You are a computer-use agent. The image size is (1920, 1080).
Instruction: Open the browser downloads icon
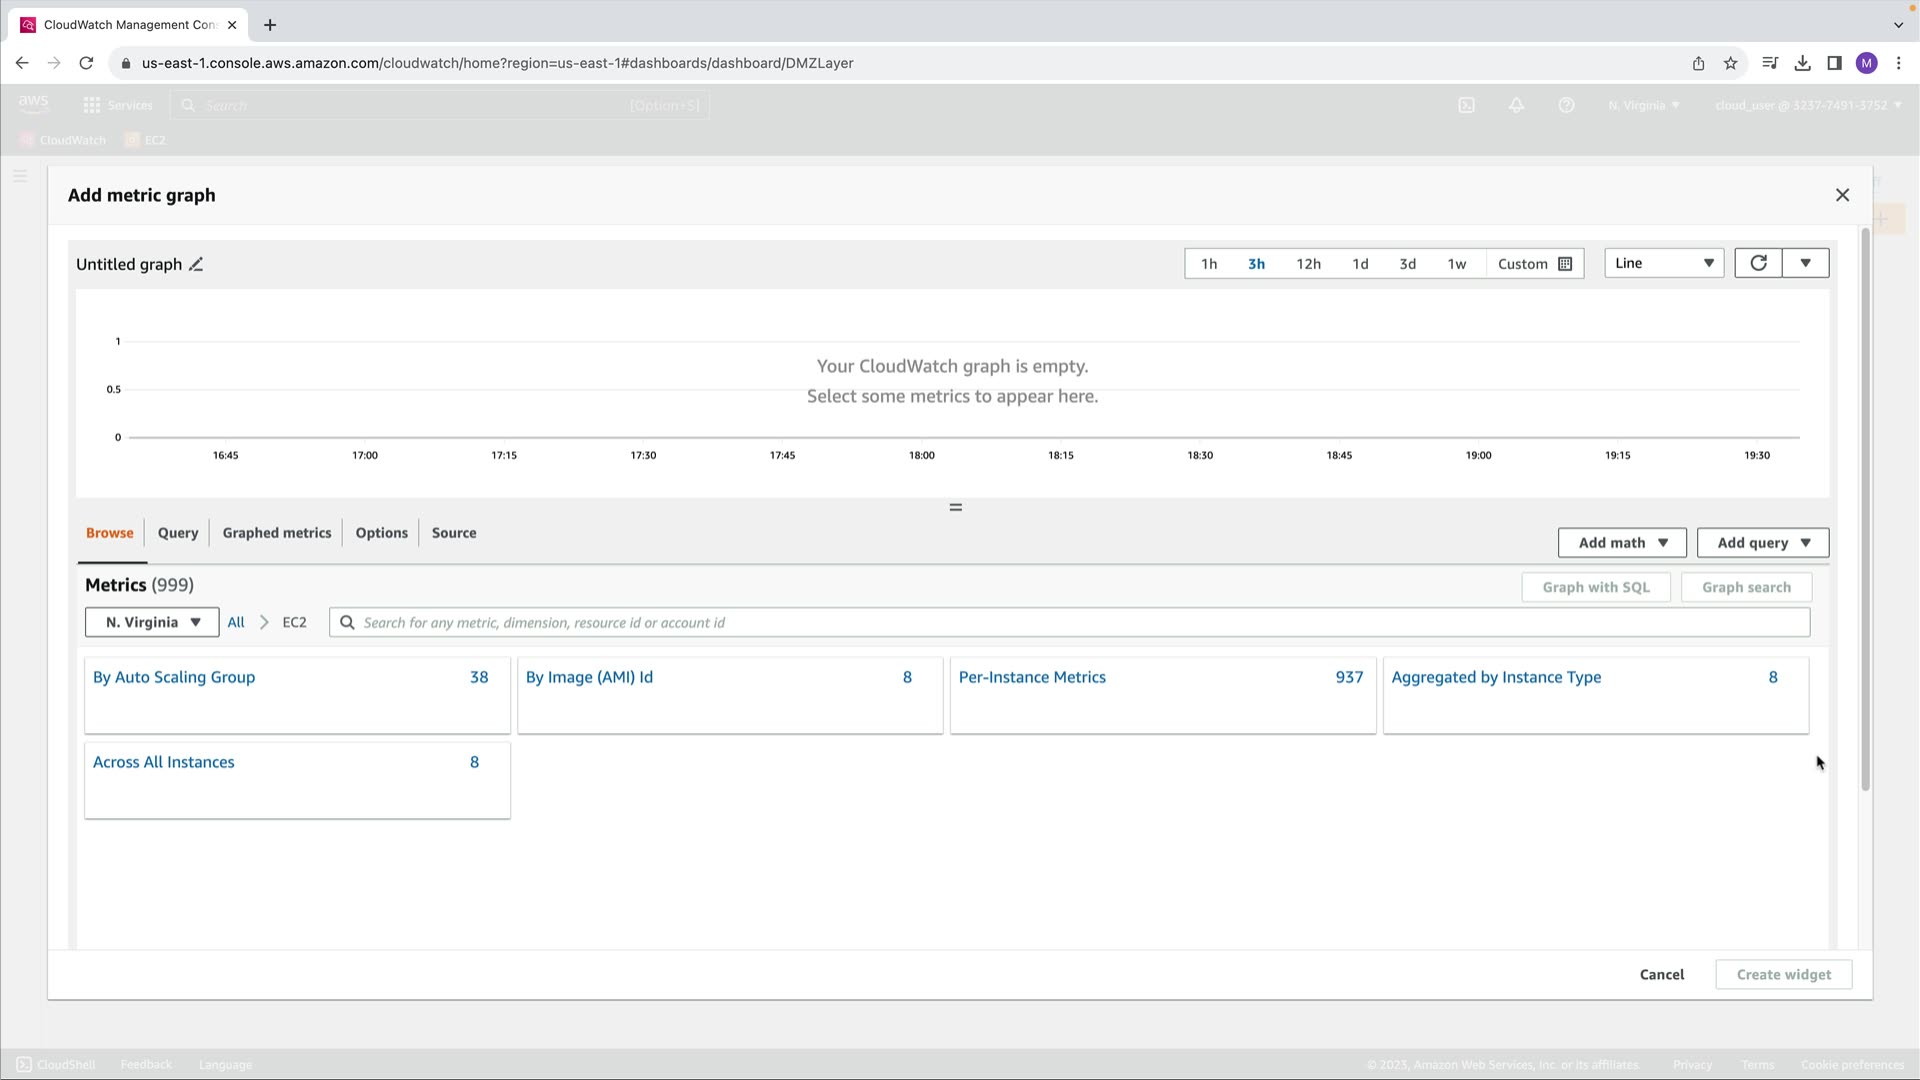(x=1802, y=63)
